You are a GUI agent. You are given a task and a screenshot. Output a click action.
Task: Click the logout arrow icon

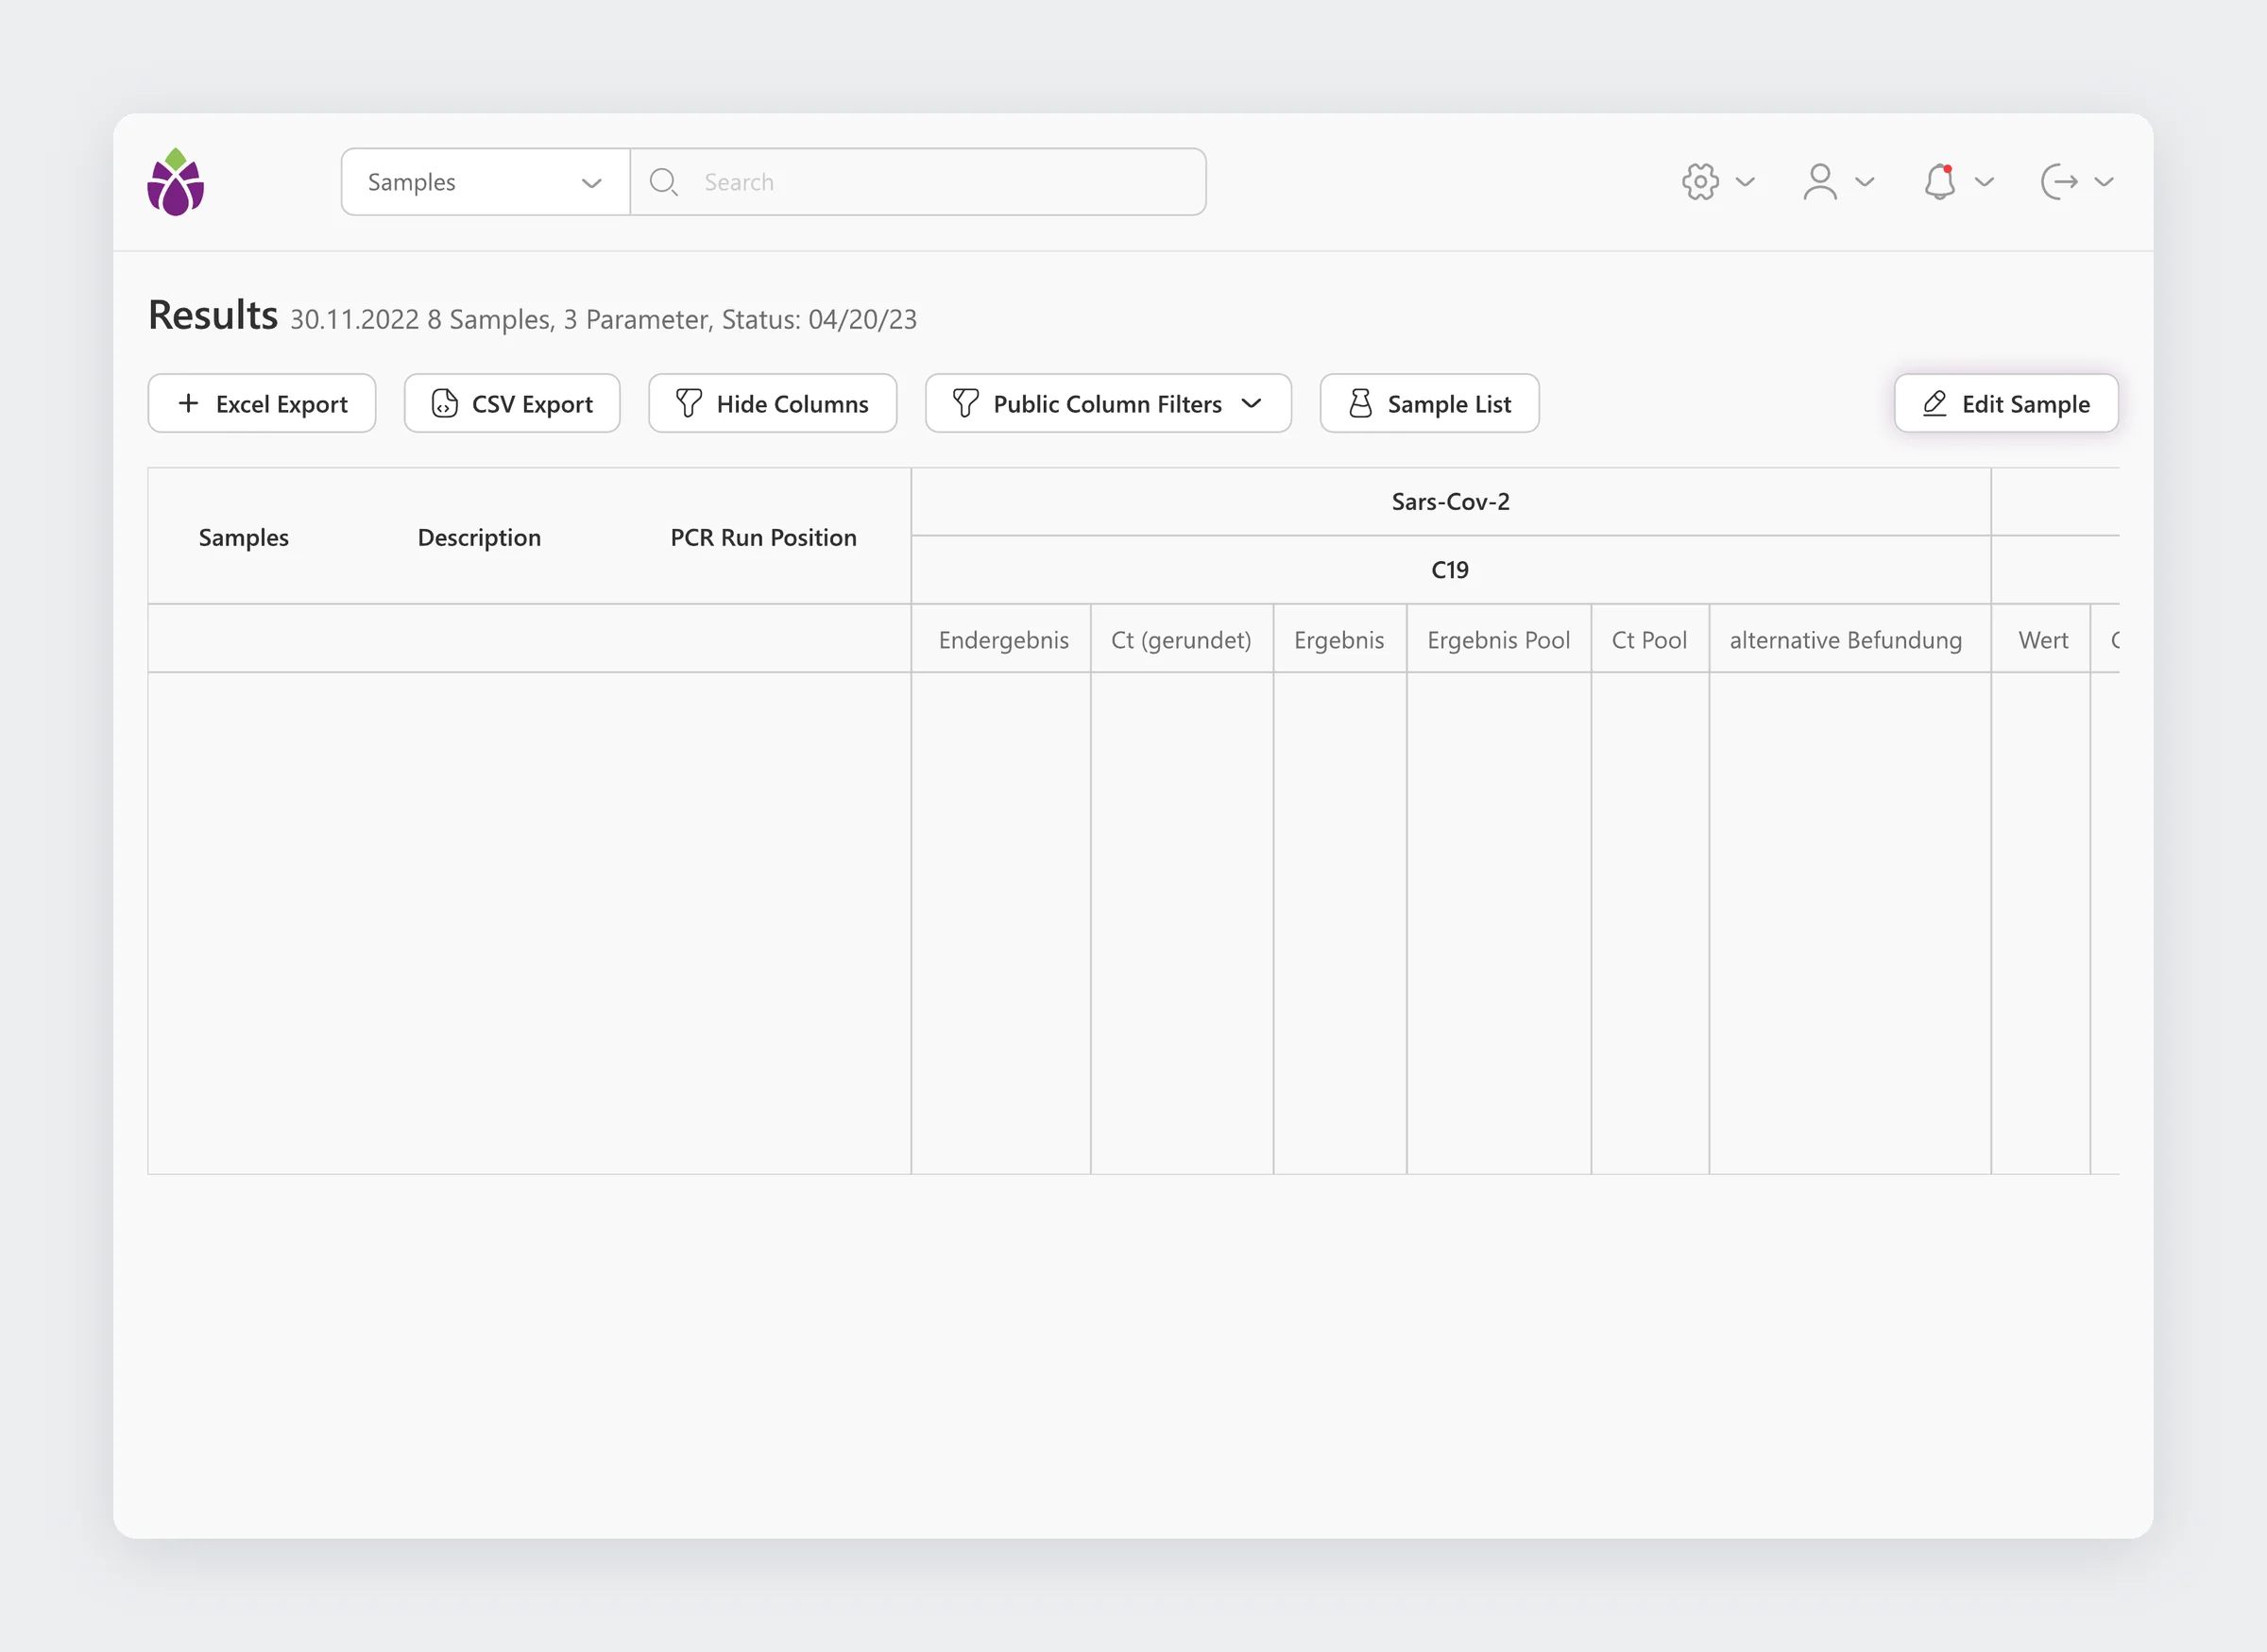[2059, 182]
